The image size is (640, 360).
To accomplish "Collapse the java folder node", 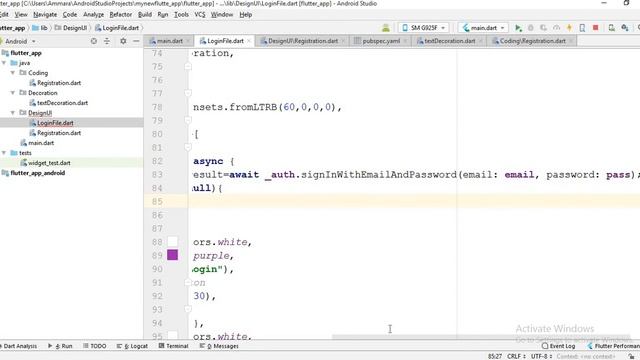I will tap(4, 63).
